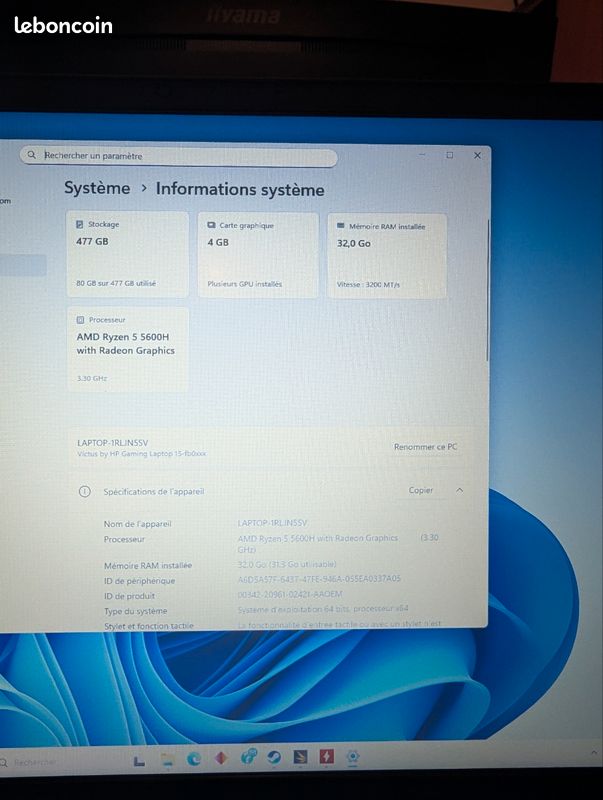
Task: Select the LAPTOP-1RLJN5SV device name value
Action: click(272, 523)
